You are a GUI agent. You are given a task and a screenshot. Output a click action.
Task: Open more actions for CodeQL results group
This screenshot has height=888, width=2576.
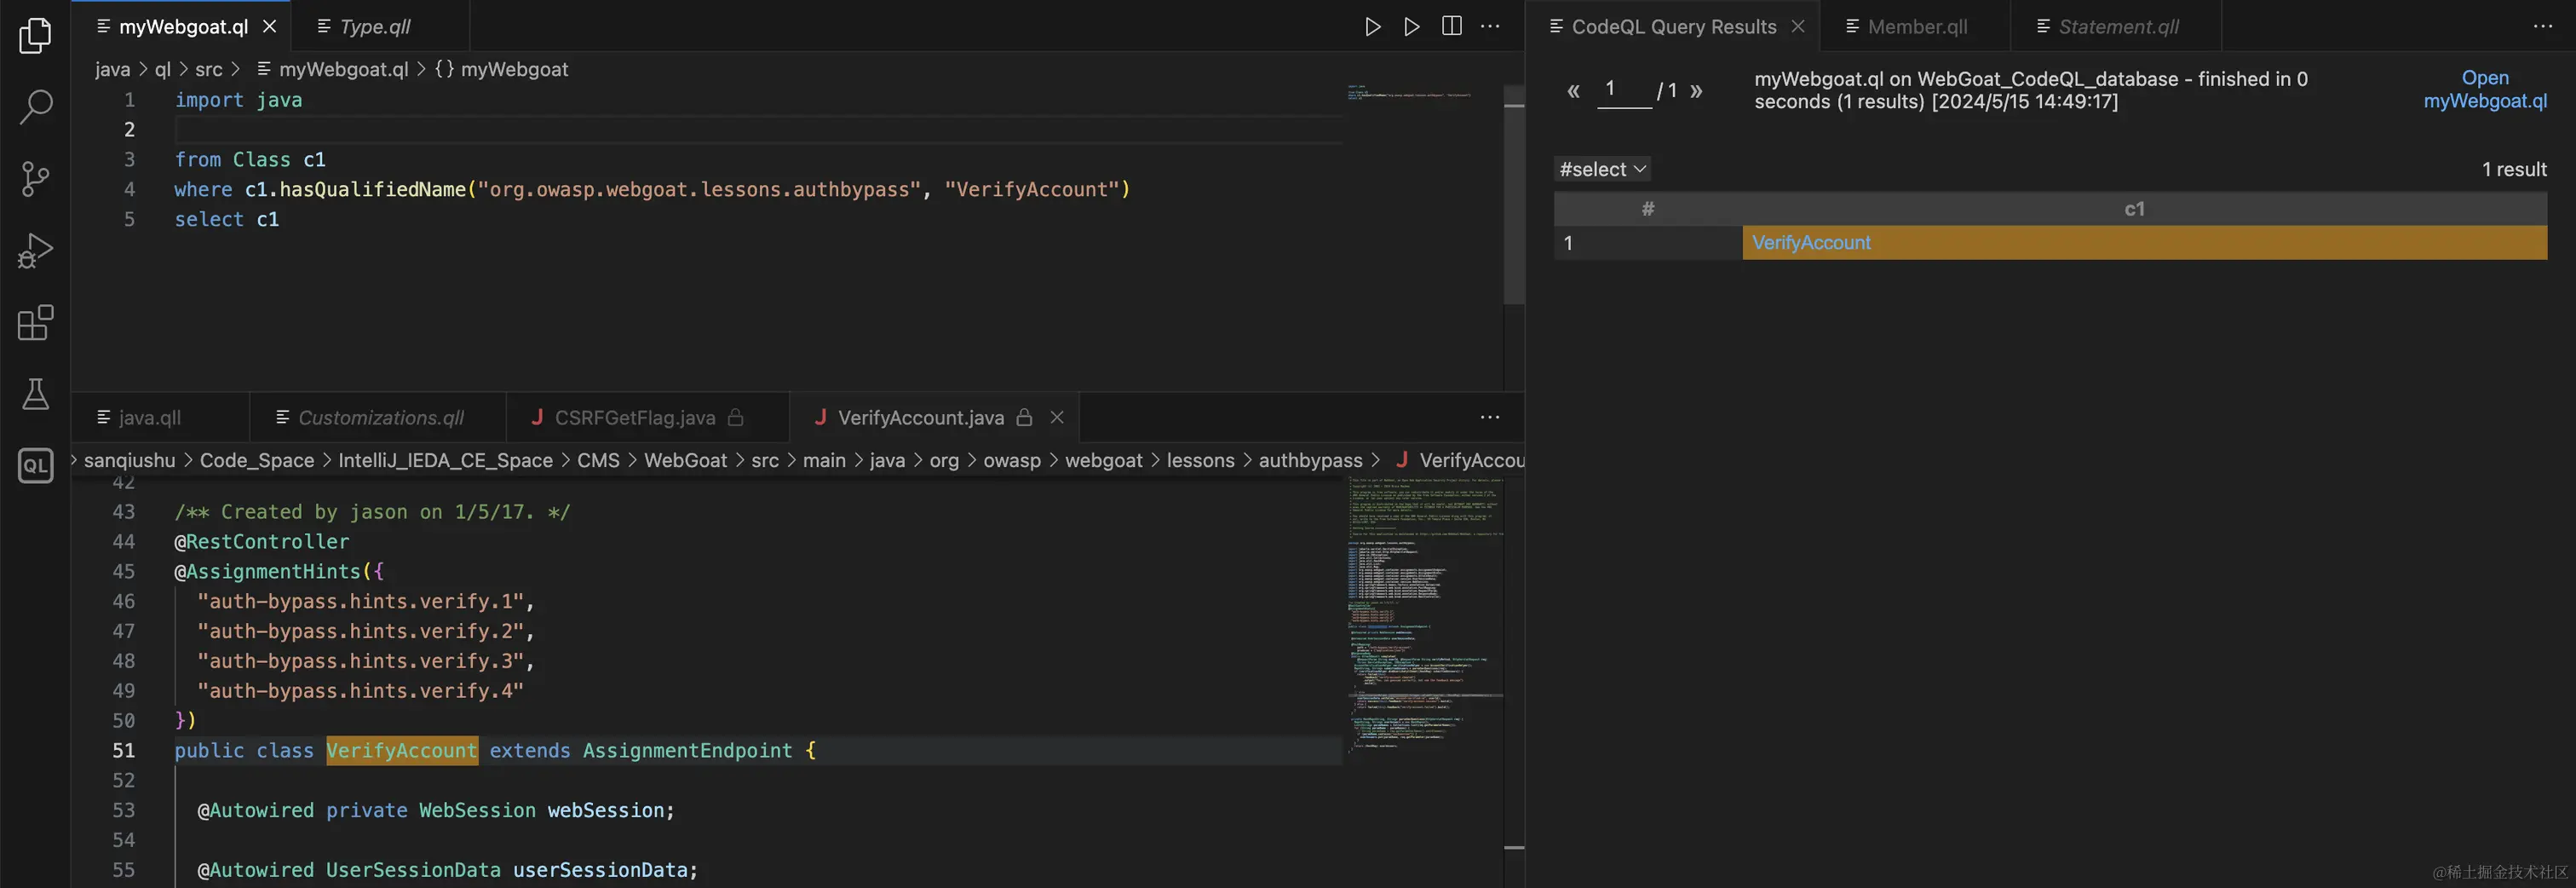tap(2543, 27)
